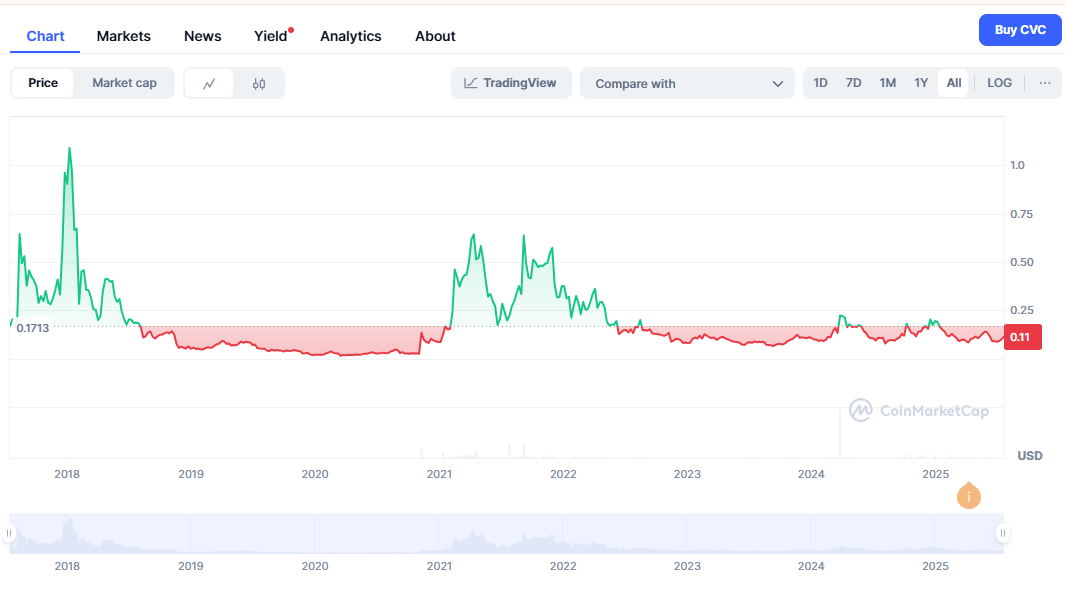Open the TradingView chart view
The width and height of the screenshot is (1065, 589).
point(511,83)
